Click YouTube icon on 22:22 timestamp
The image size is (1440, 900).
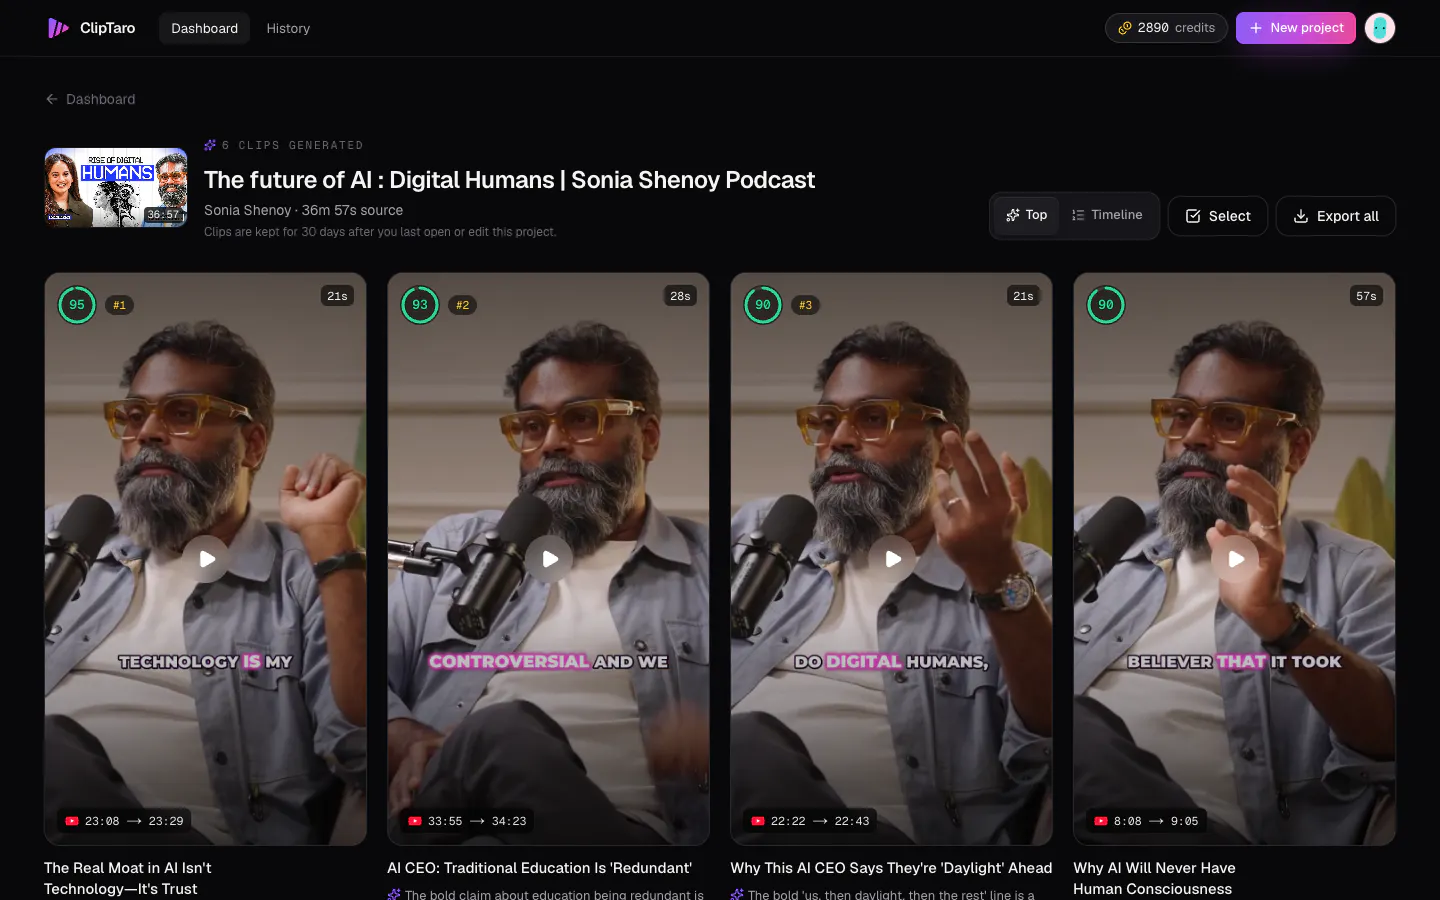[758, 821]
